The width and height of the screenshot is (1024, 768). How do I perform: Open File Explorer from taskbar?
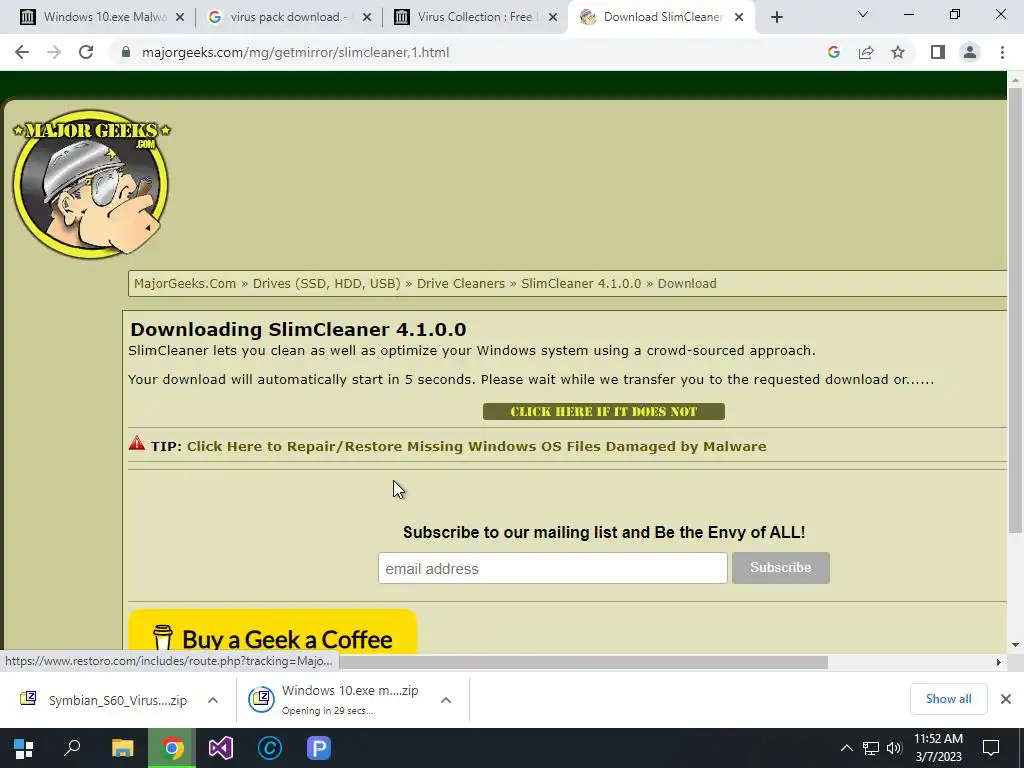tap(122, 748)
